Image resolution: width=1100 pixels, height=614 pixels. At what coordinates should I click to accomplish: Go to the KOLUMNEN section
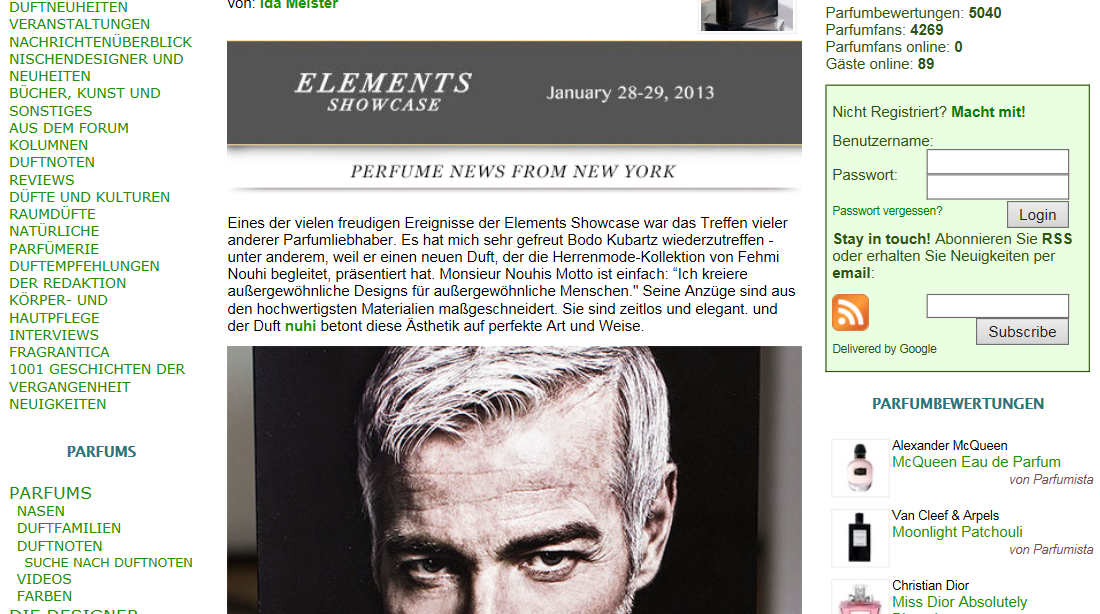pos(48,145)
